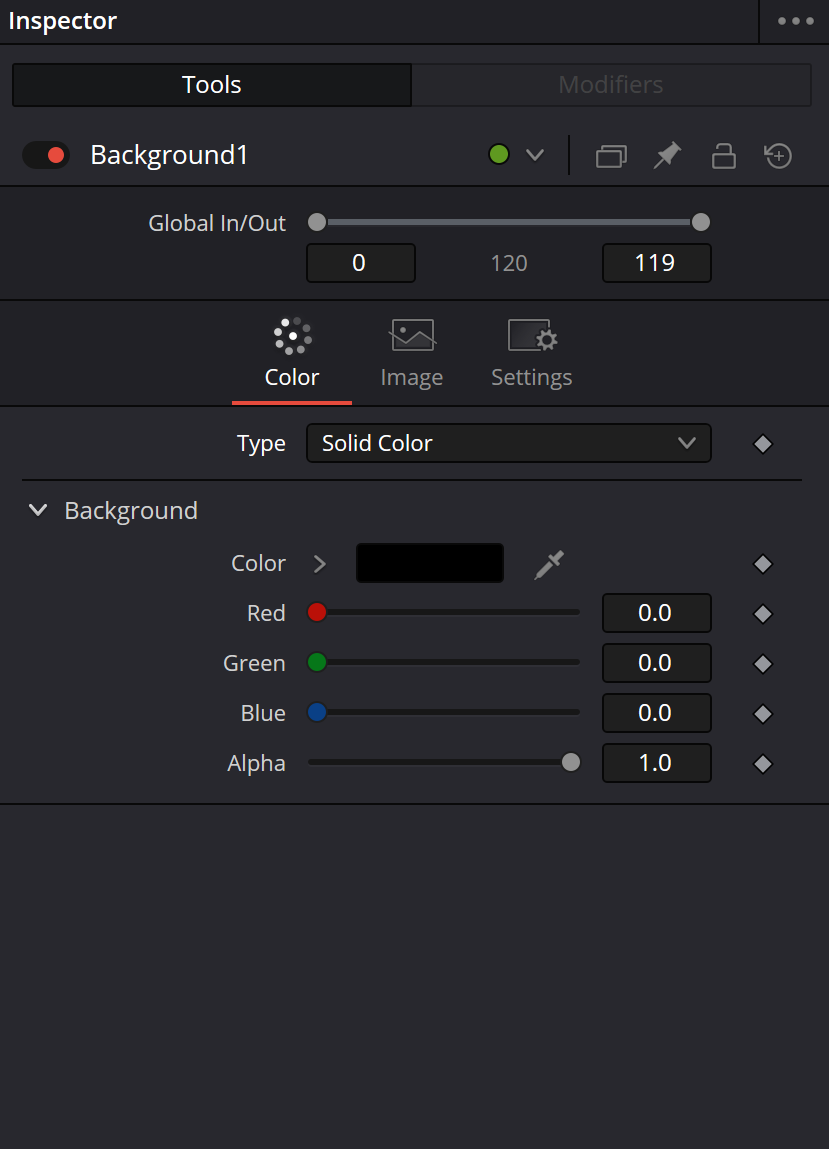
Task: Click the Green value field
Action: (x=657, y=663)
